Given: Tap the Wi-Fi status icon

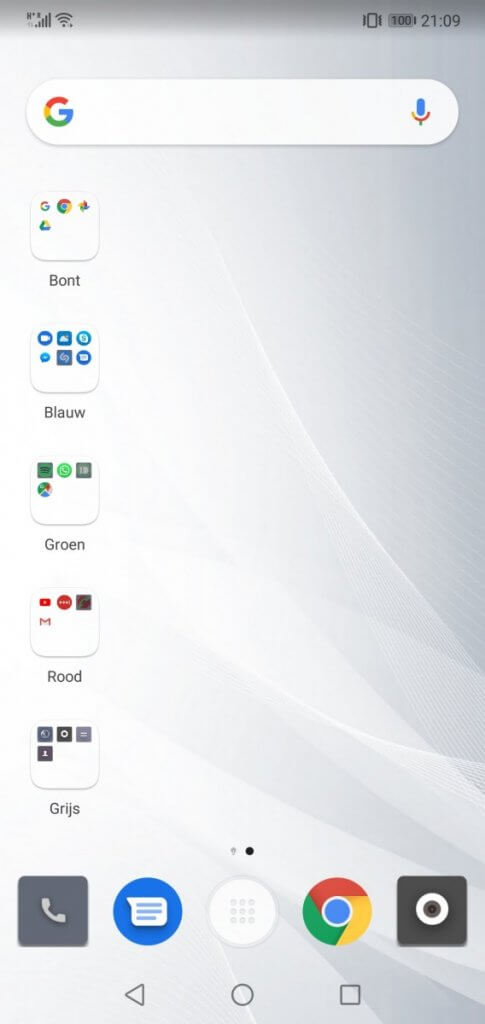Looking at the screenshot, I should click(x=64, y=20).
